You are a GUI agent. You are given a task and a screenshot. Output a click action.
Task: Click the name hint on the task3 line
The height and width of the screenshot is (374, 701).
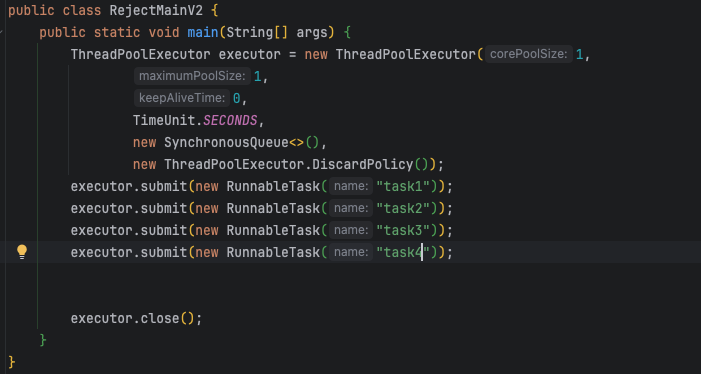[351, 231]
